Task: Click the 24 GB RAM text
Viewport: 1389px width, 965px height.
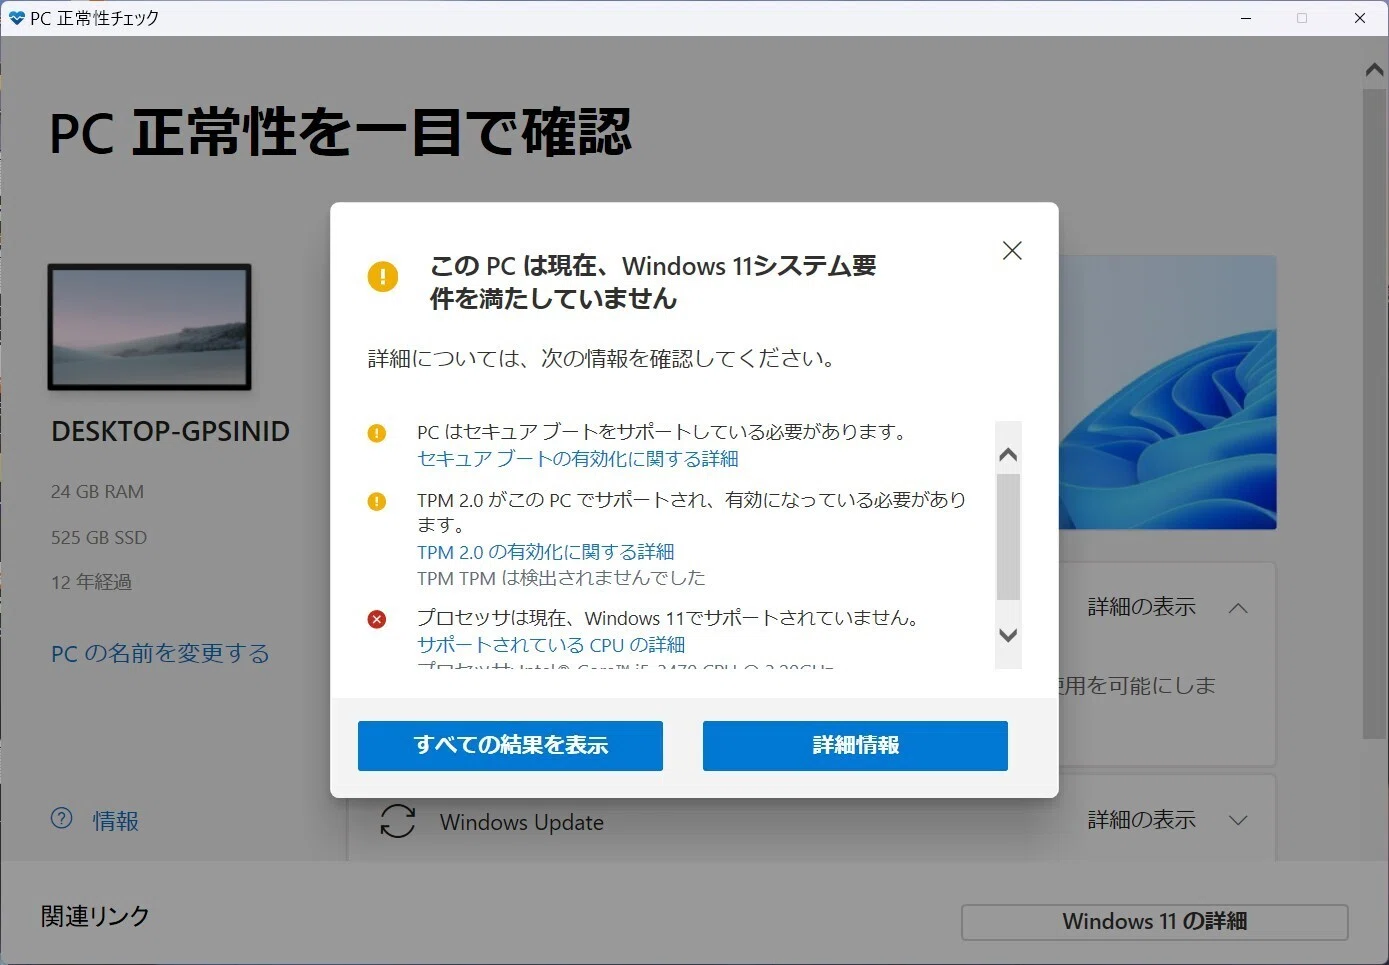Action: click(x=97, y=492)
